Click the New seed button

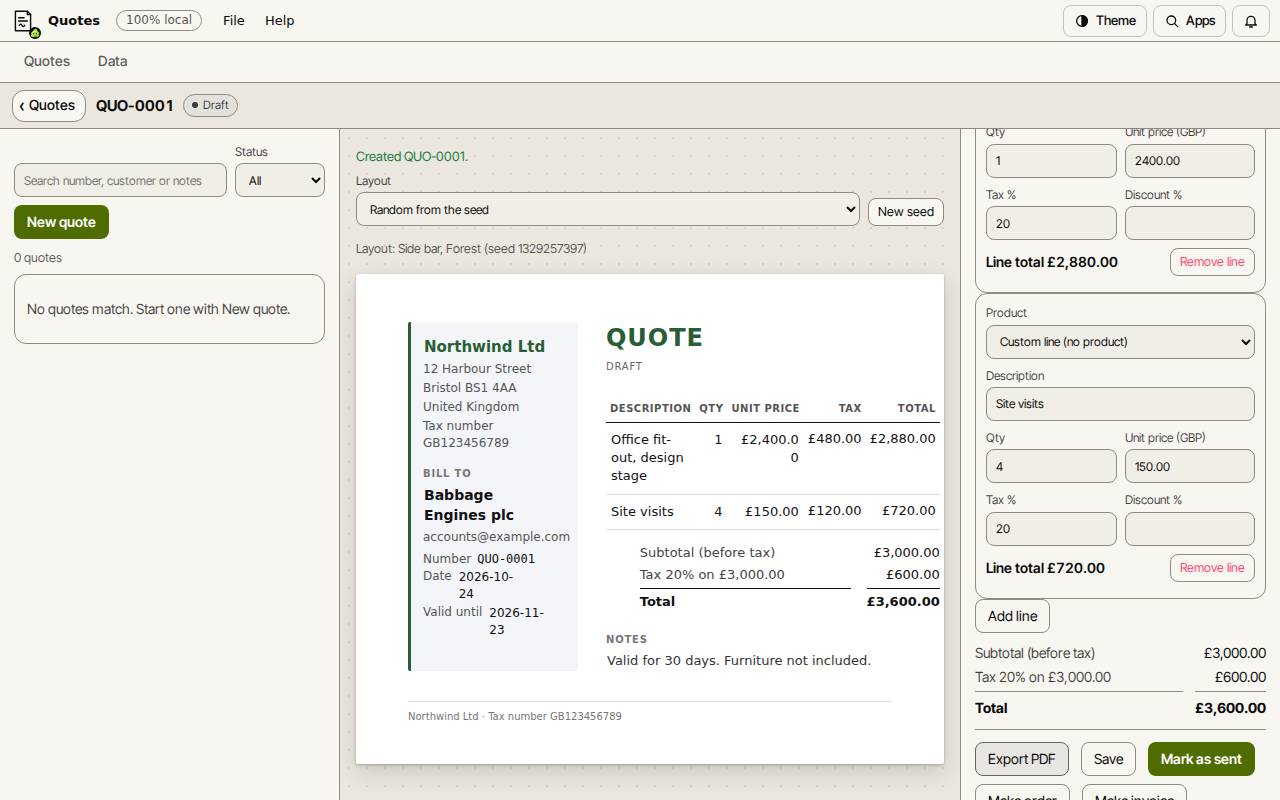[x=905, y=212]
